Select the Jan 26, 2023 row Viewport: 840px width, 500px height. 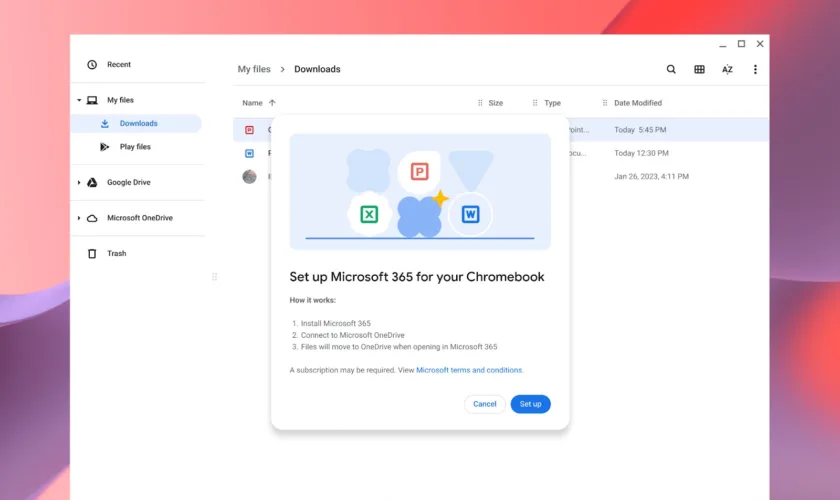(500, 176)
